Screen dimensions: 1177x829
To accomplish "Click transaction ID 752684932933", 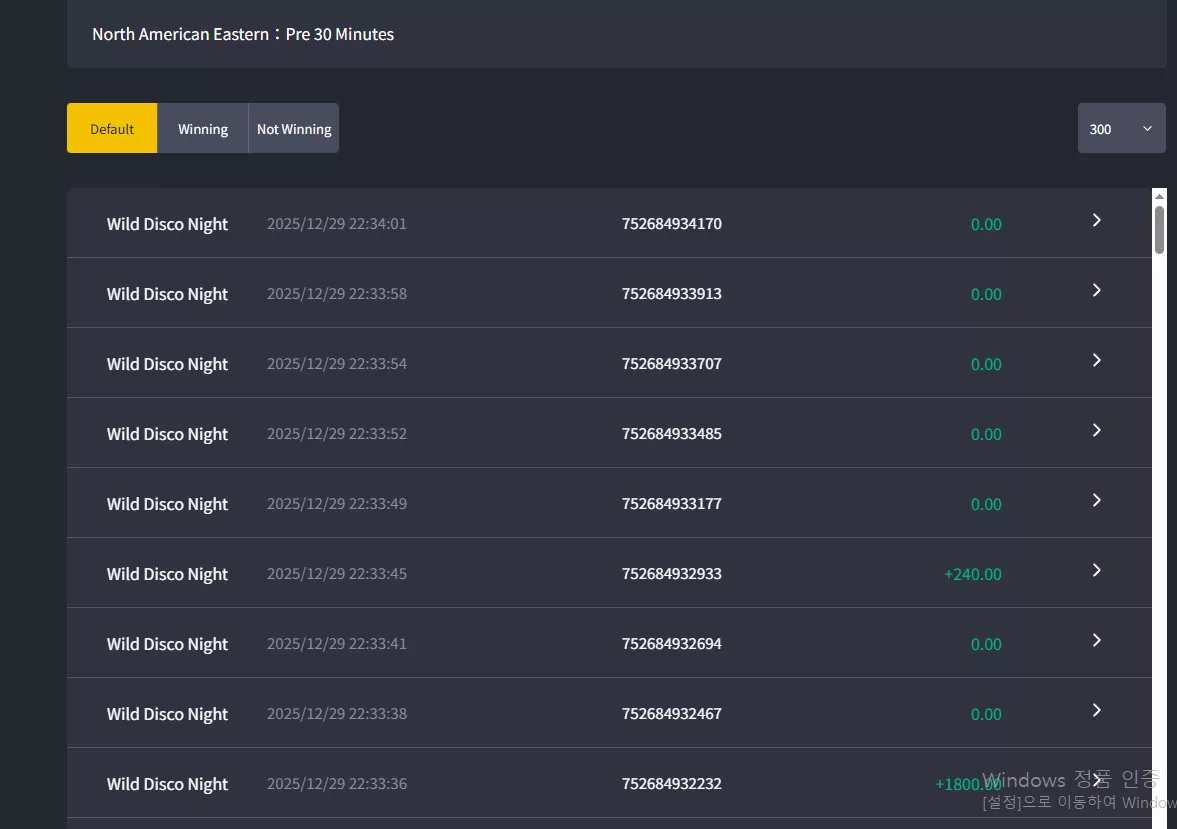I will (x=671, y=574).
